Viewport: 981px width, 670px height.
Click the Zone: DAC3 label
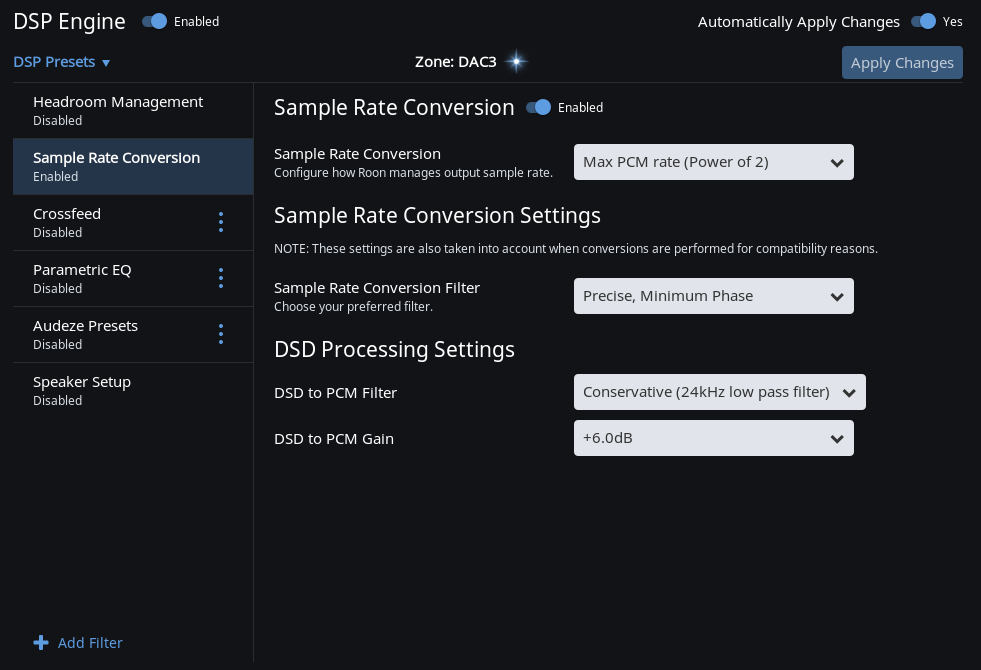(455, 62)
